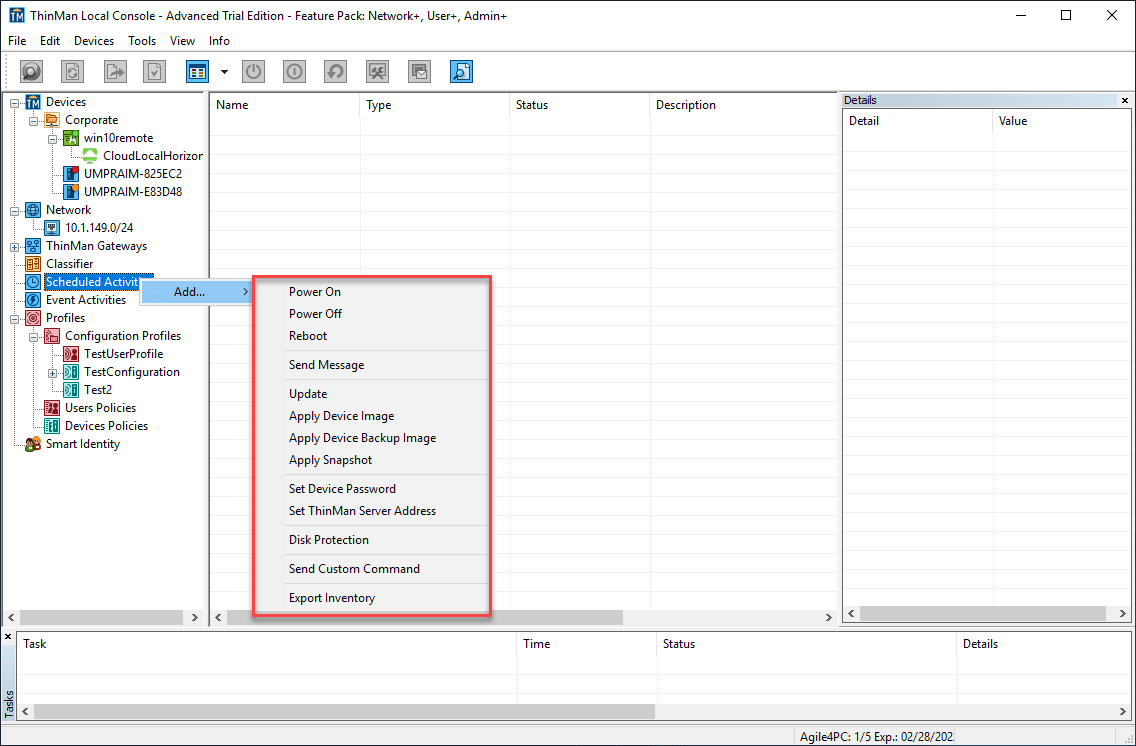Click the magnifier discover toolbar icon

tap(30, 72)
